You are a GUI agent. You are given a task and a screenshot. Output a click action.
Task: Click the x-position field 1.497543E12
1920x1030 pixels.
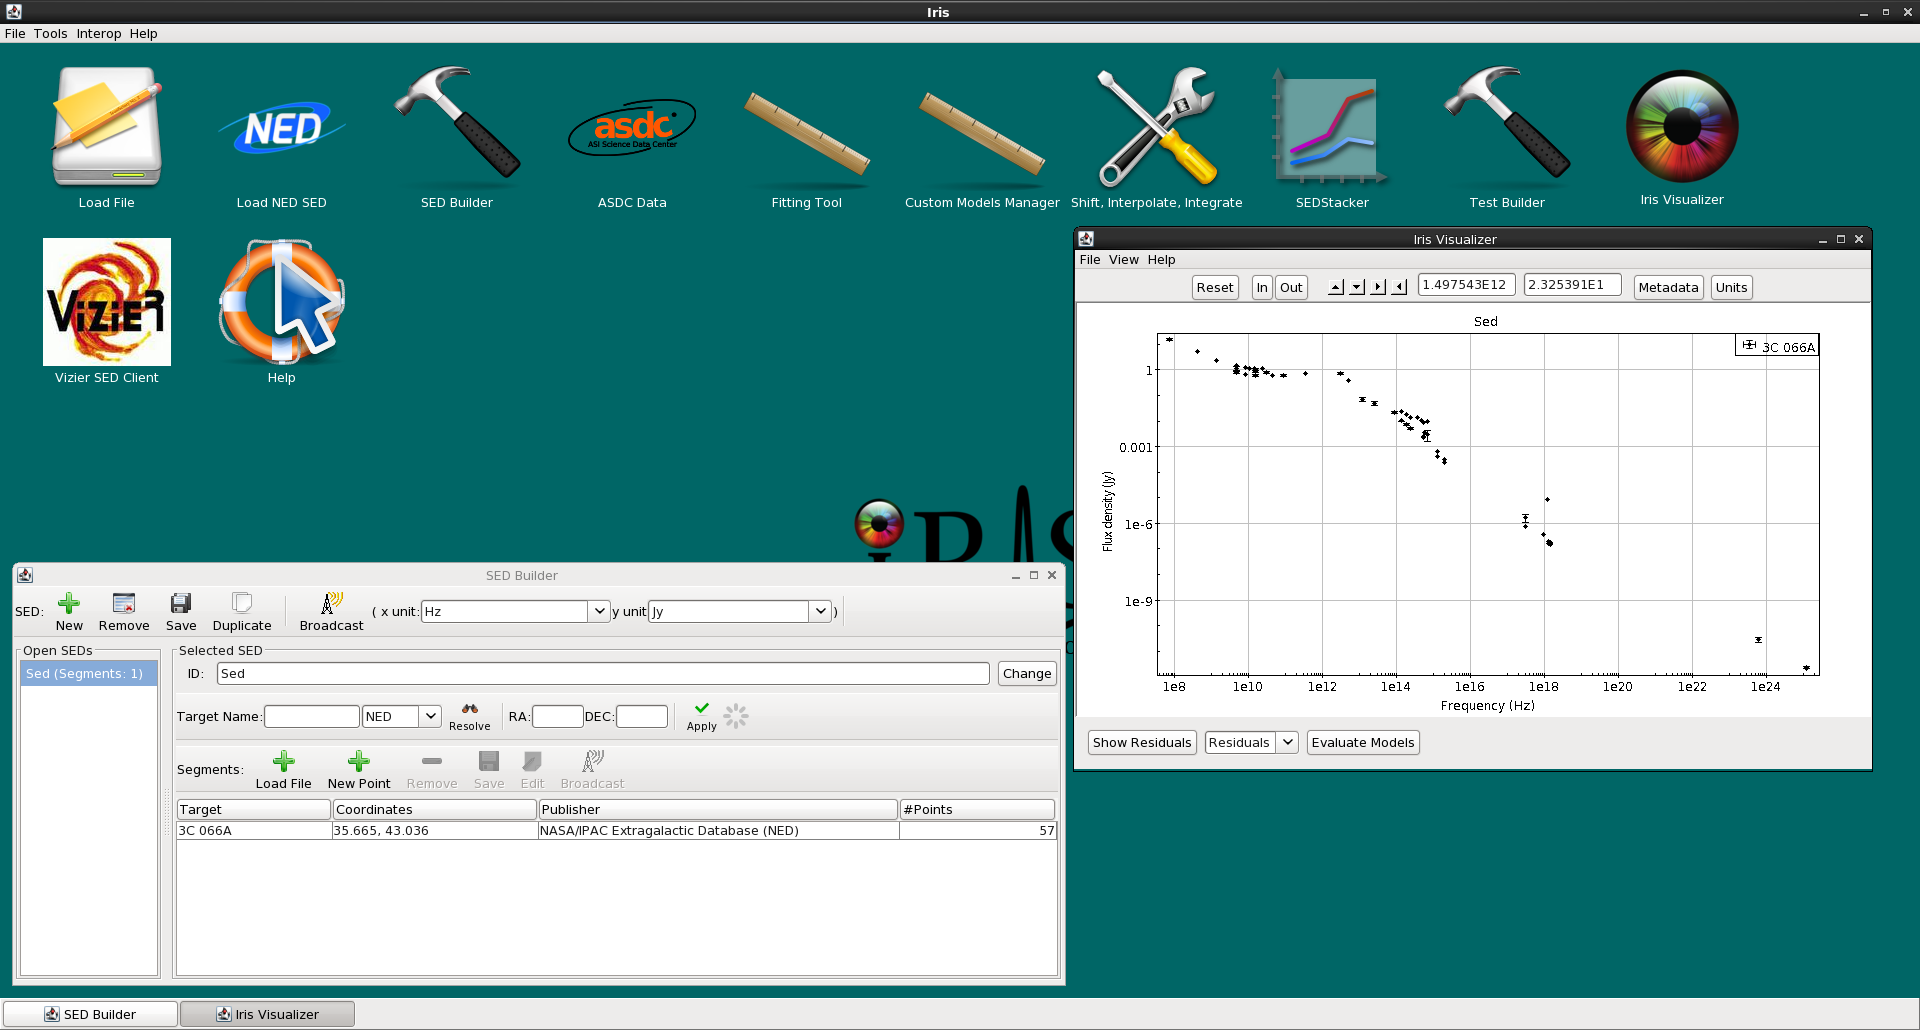pyautogui.click(x=1466, y=285)
